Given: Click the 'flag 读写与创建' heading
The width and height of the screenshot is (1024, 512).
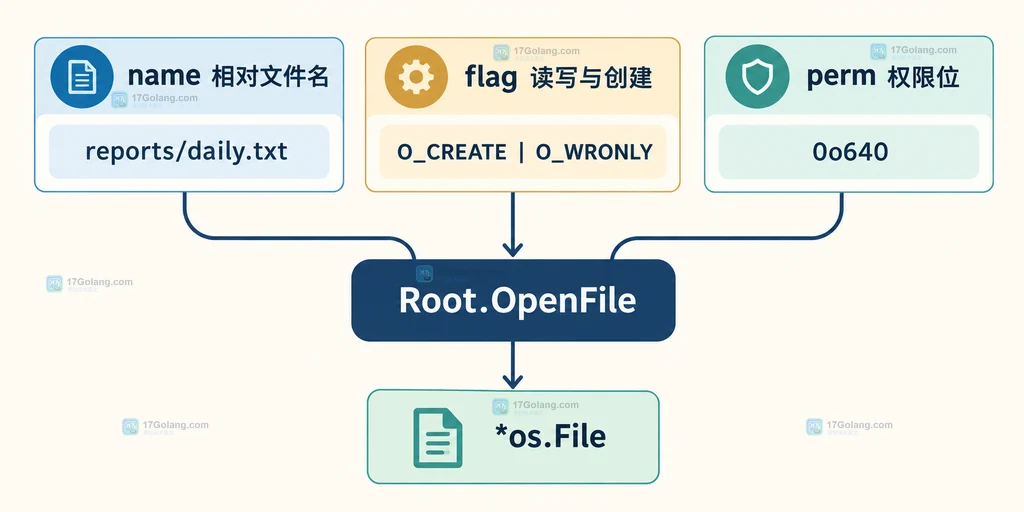Looking at the screenshot, I should (558, 78).
